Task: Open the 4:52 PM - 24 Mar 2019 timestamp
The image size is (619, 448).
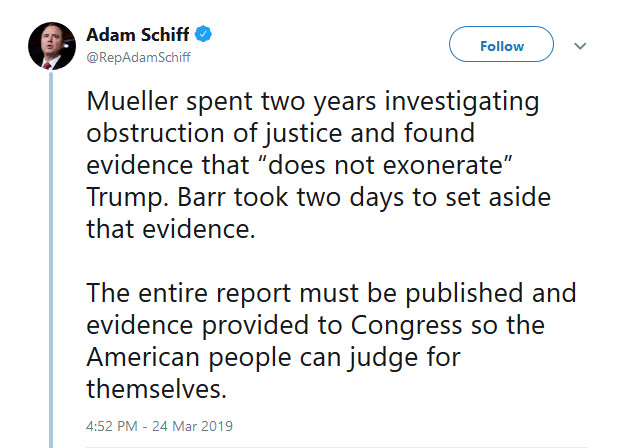Action: (159, 426)
